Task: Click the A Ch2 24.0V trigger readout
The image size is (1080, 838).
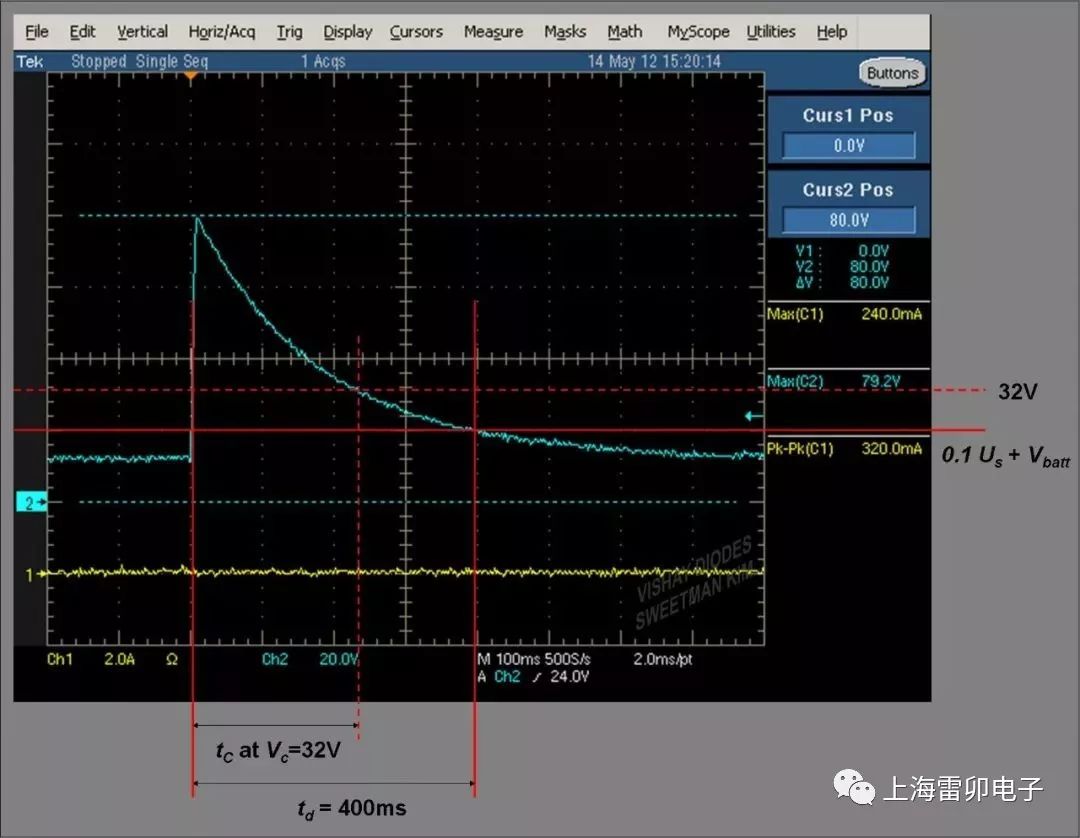Action: (x=533, y=676)
